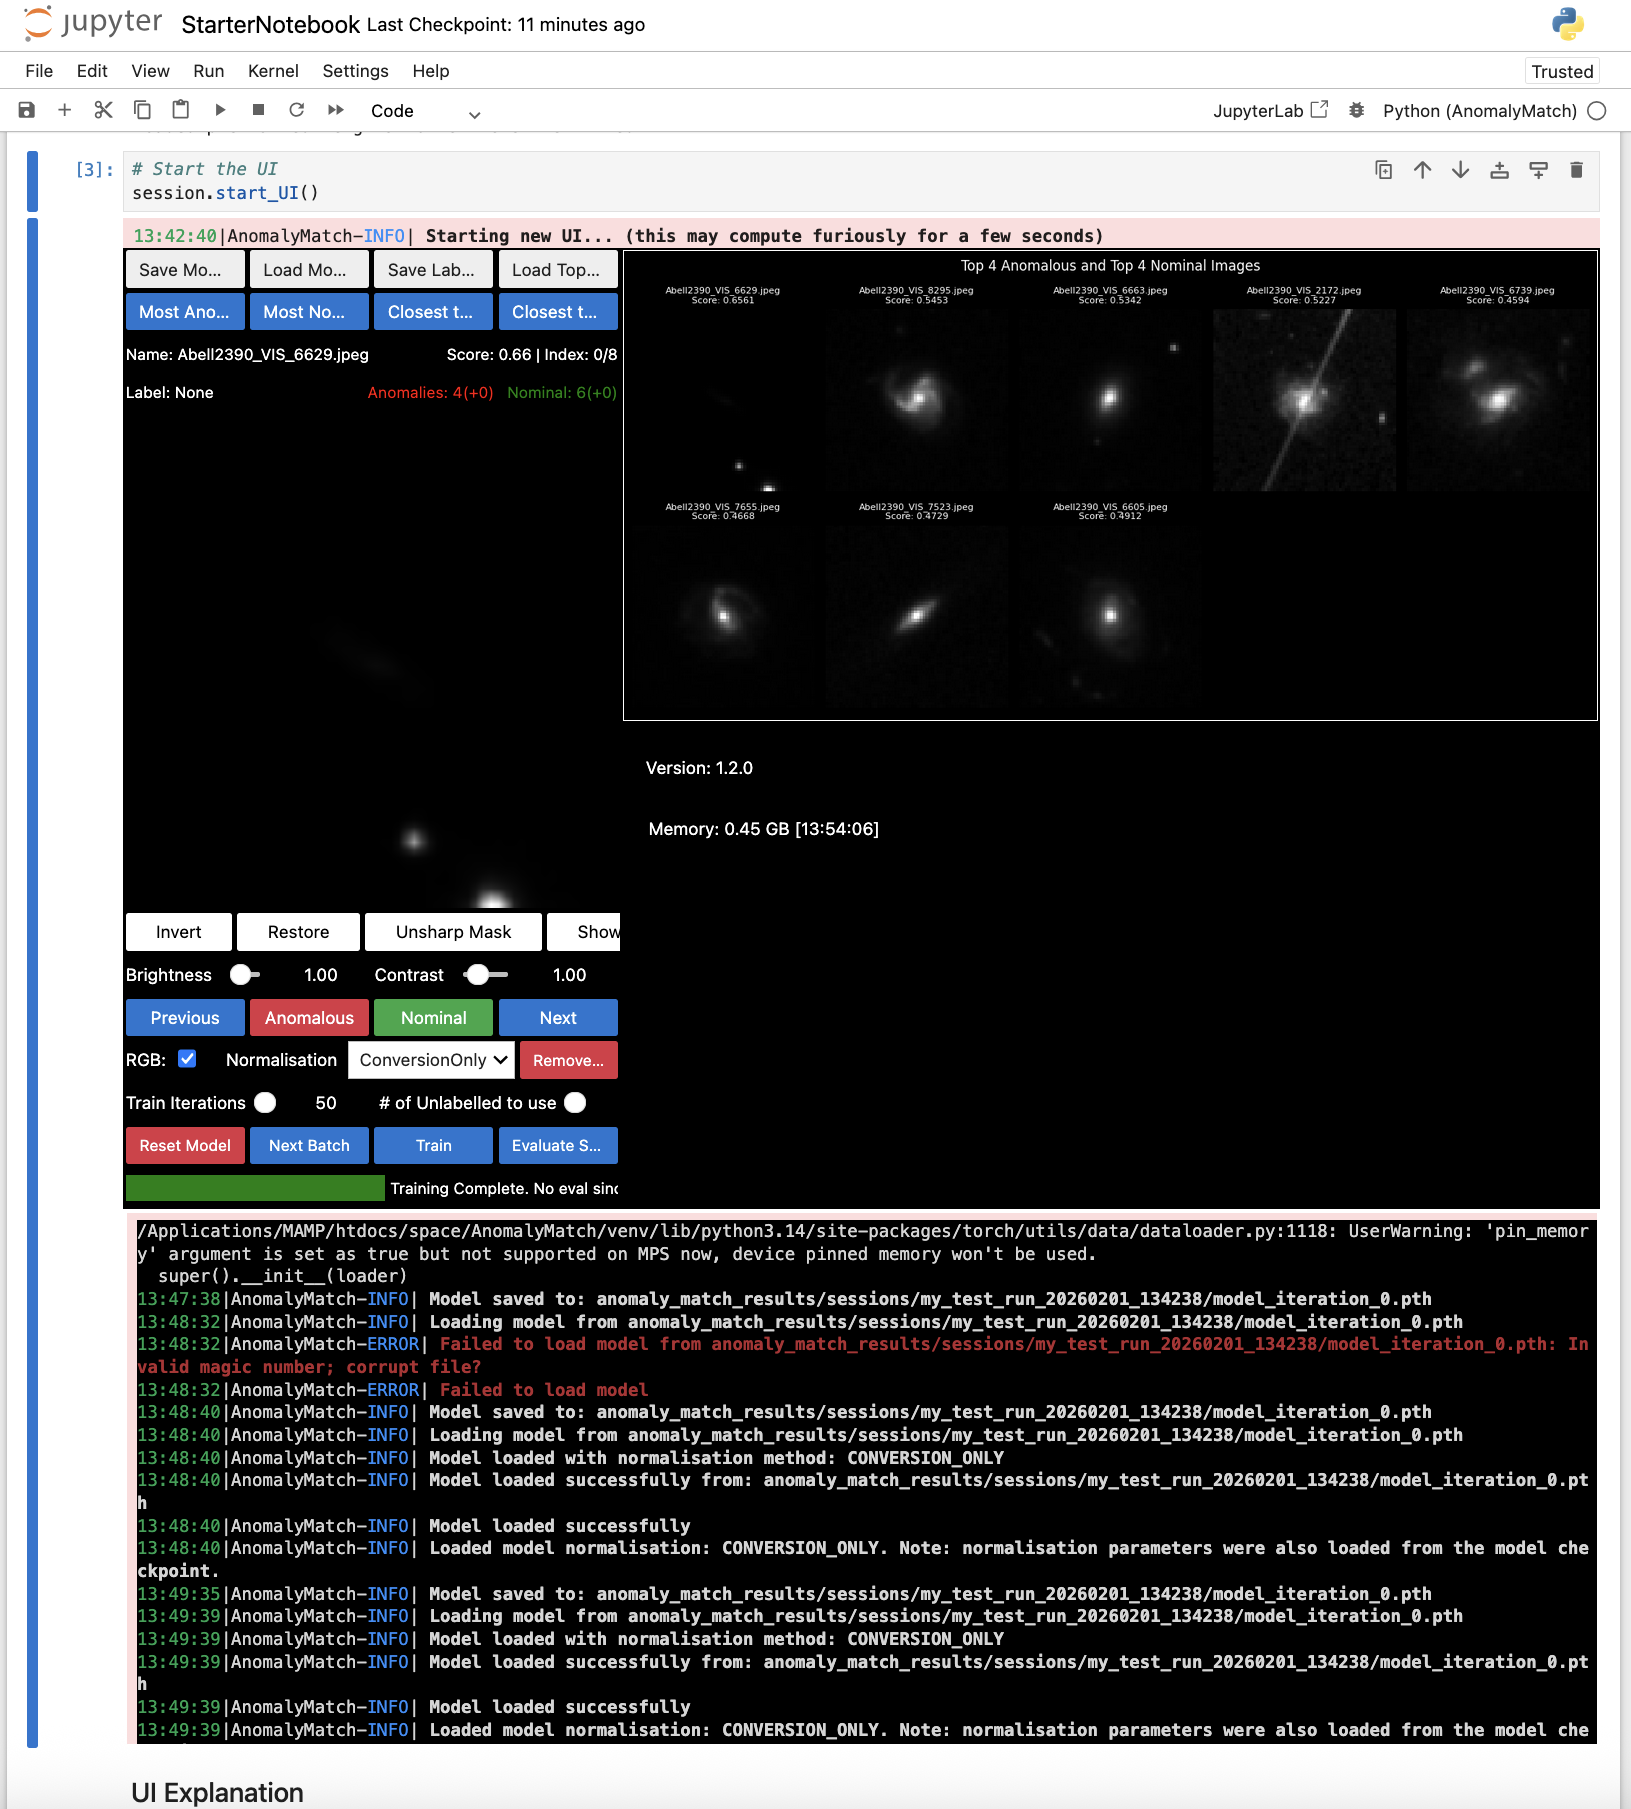1631x1809 pixels.
Task: Insert a new cell with the plus icon
Action: [65, 110]
